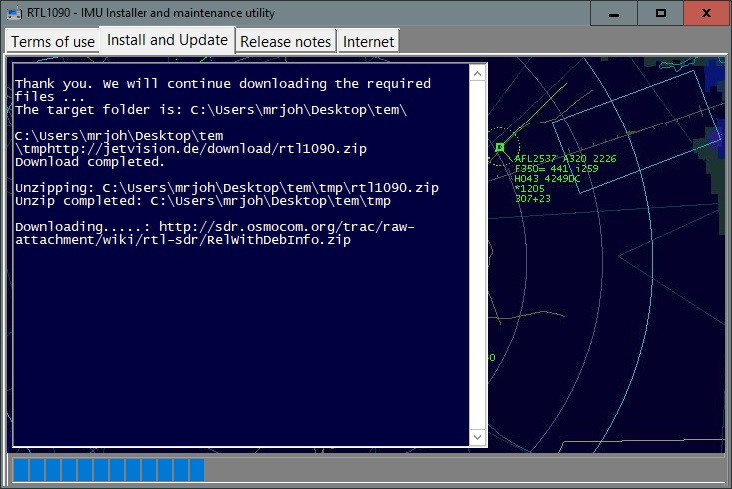
Task: Click the '307+23' radar label line
Action: (x=533, y=198)
